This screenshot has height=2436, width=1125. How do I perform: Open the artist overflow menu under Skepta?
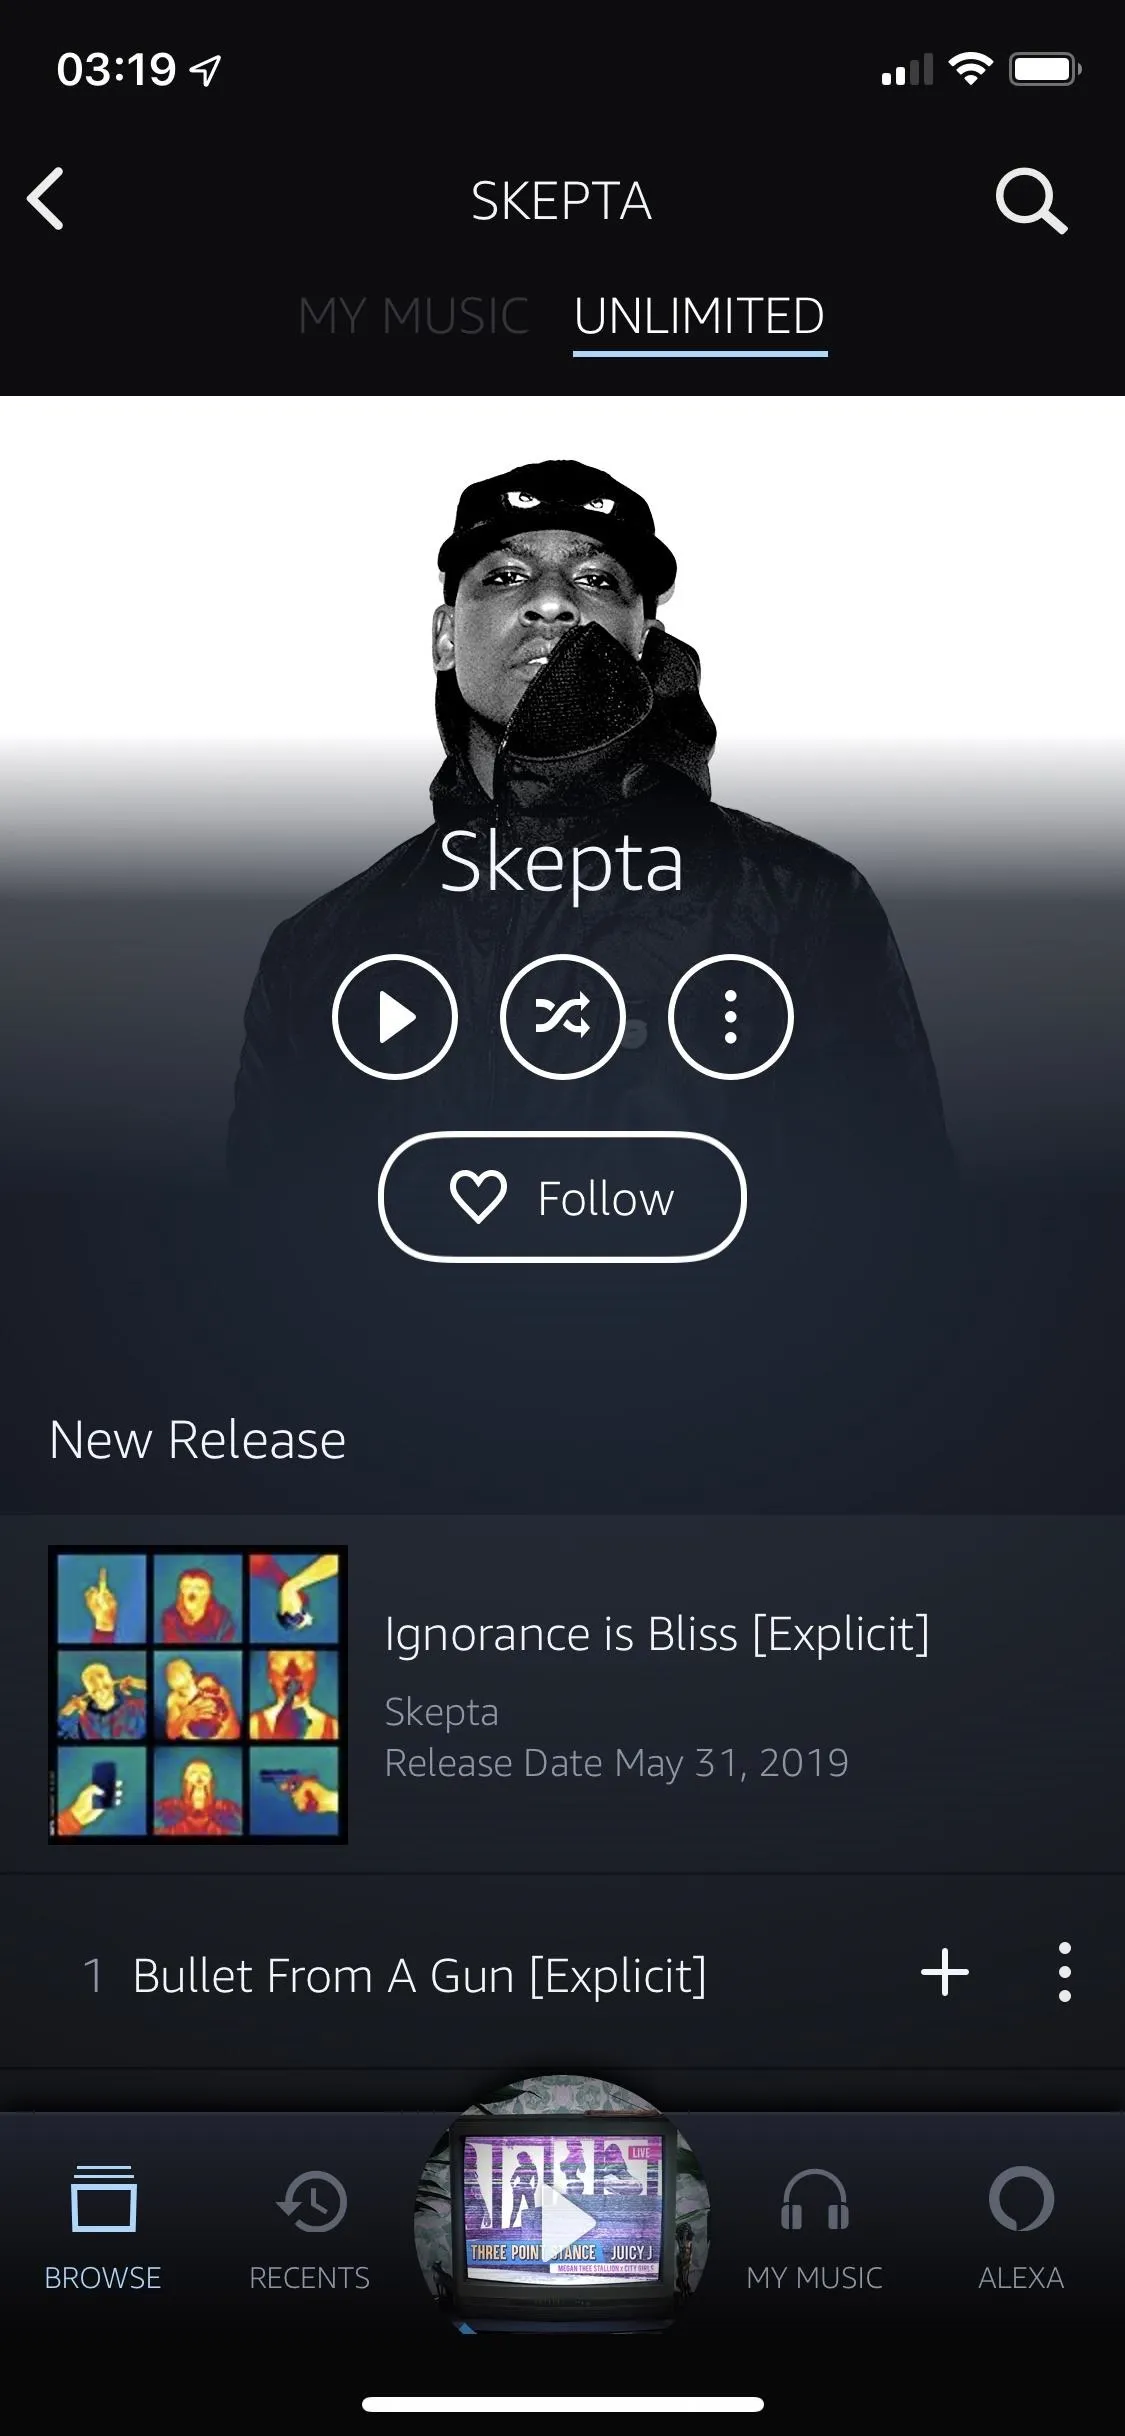pyautogui.click(x=730, y=1017)
